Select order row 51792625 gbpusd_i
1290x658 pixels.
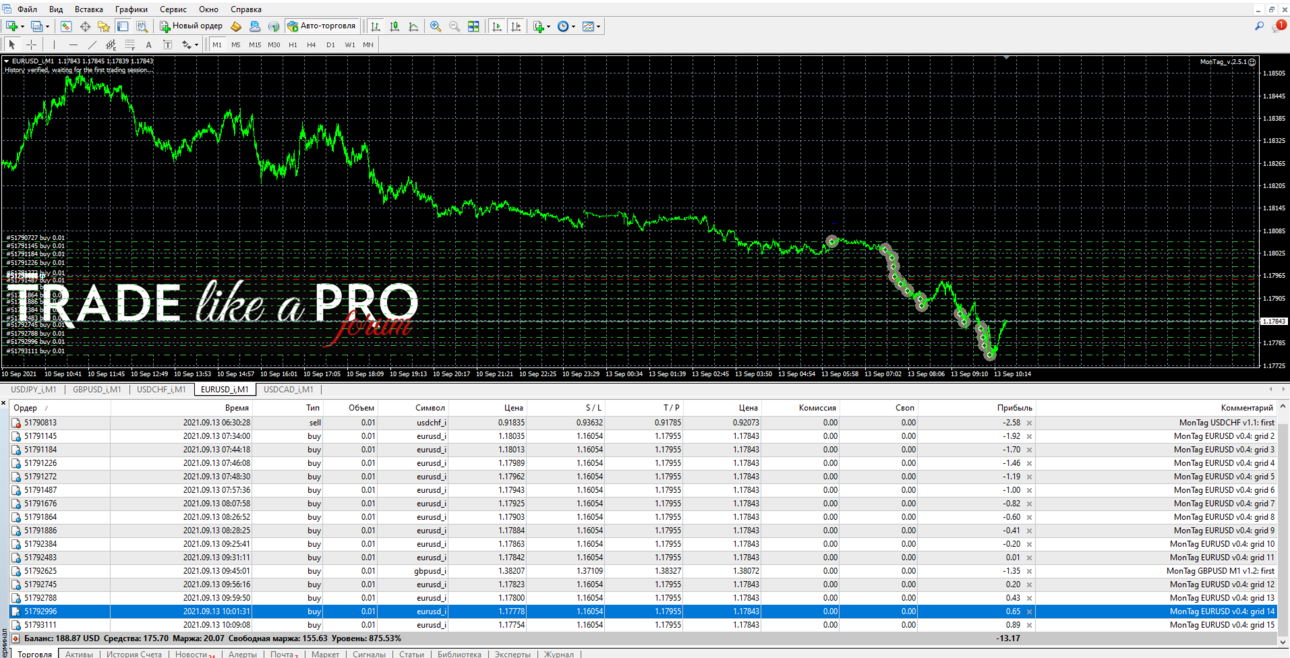[645, 570]
